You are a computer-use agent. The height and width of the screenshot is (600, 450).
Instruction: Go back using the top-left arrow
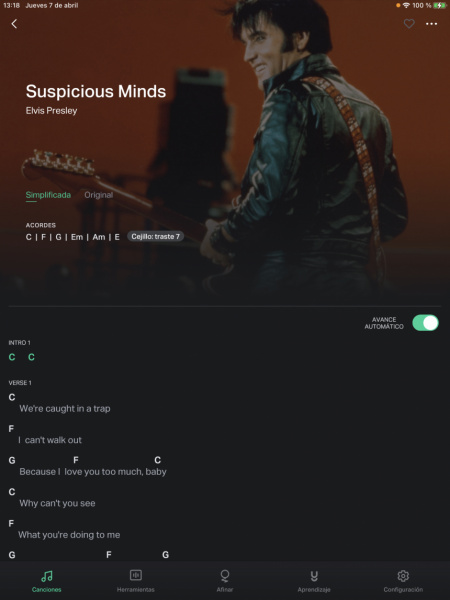coord(14,24)
